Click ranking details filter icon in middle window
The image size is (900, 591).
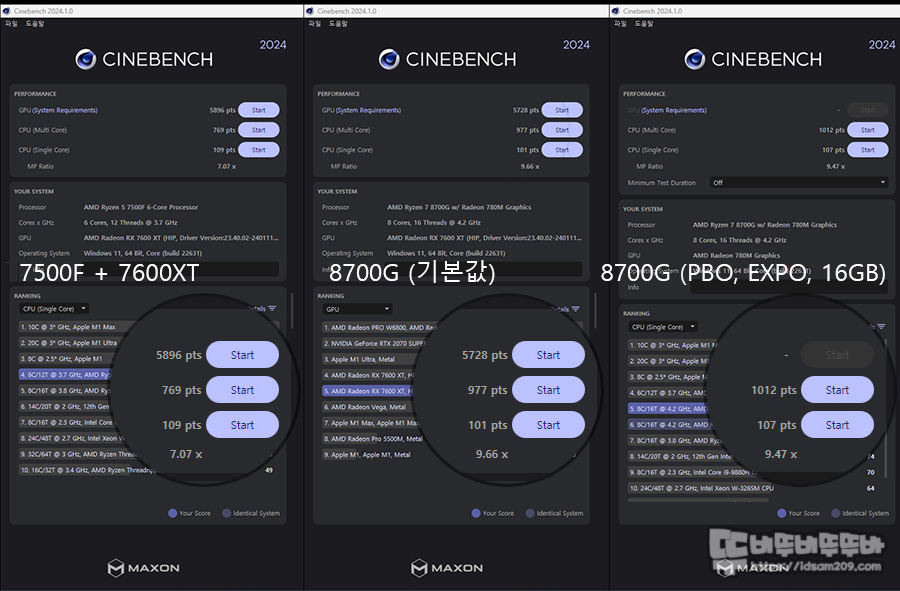tap(576, 309)
